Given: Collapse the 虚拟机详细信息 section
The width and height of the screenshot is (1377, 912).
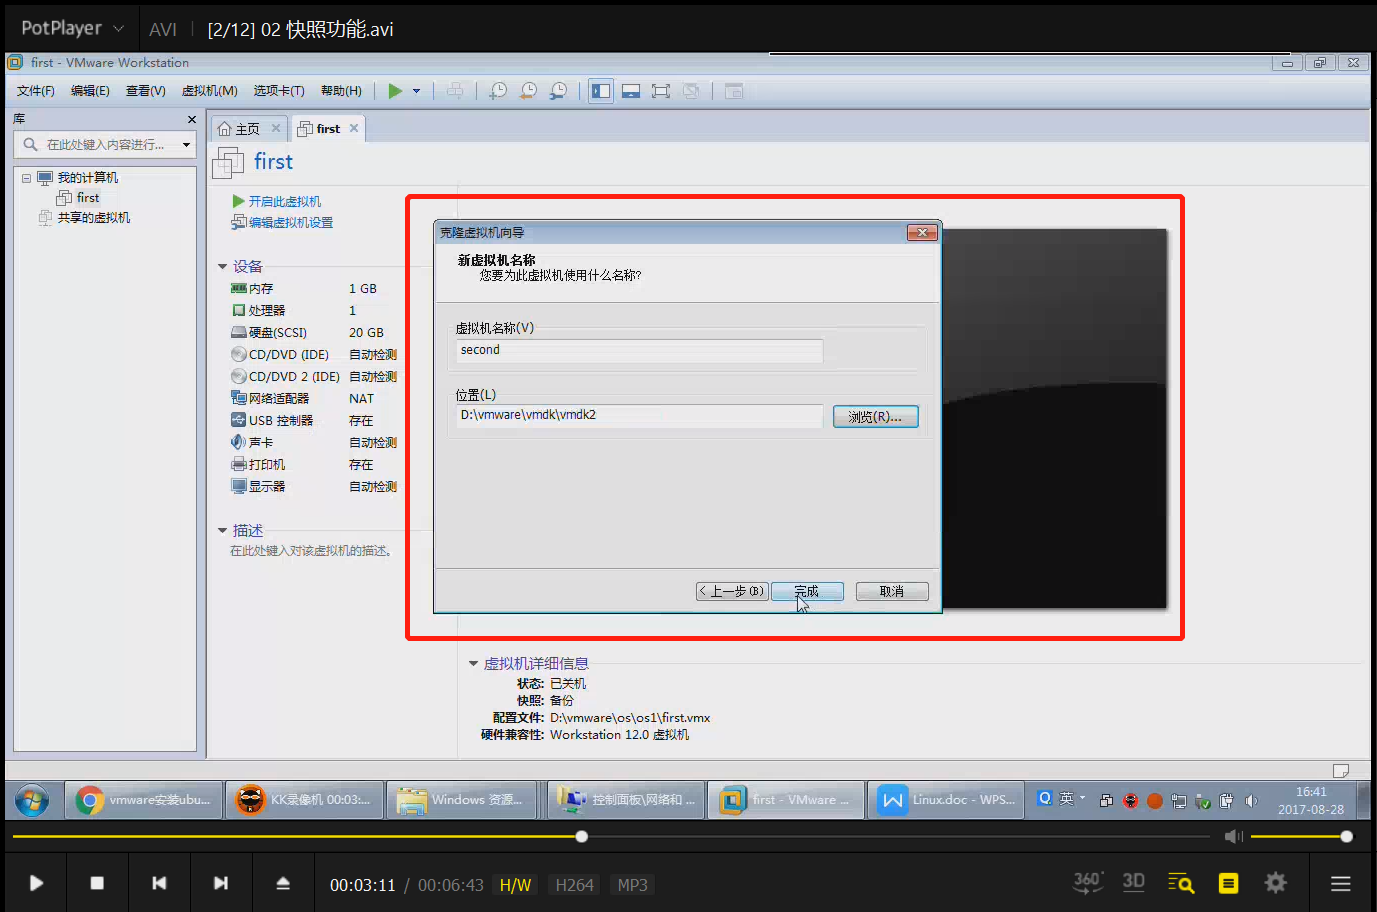Looking at the screenshot, I should click(x=473, y=663).
